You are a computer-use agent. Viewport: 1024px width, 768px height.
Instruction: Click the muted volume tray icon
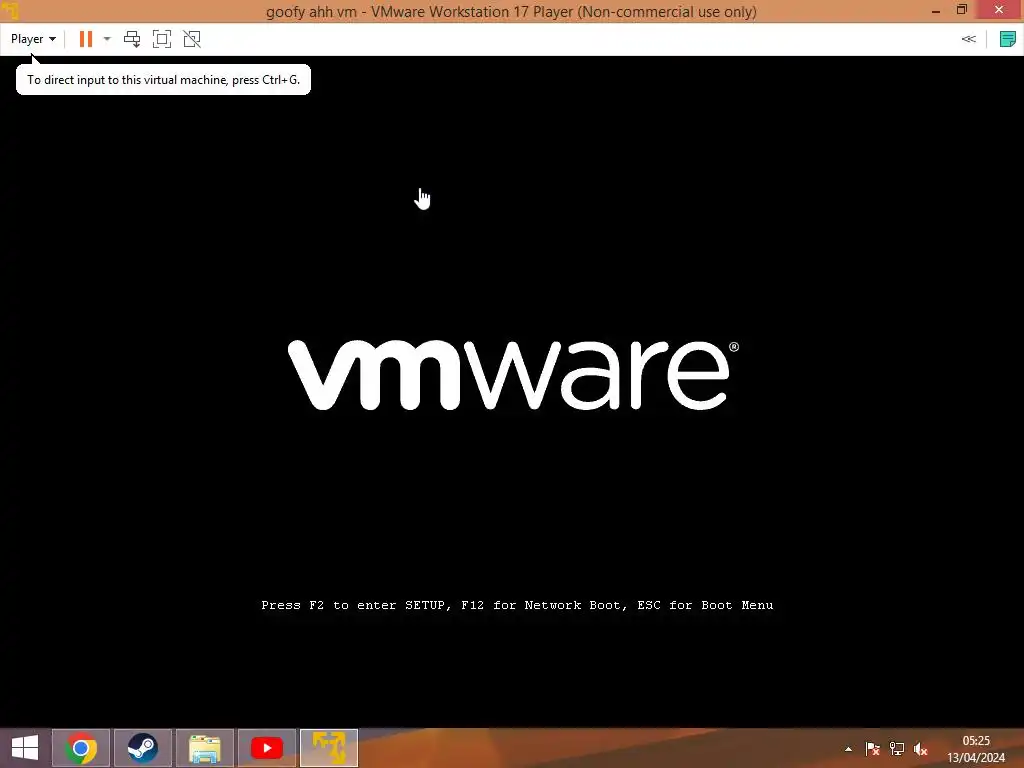[921, 749]
